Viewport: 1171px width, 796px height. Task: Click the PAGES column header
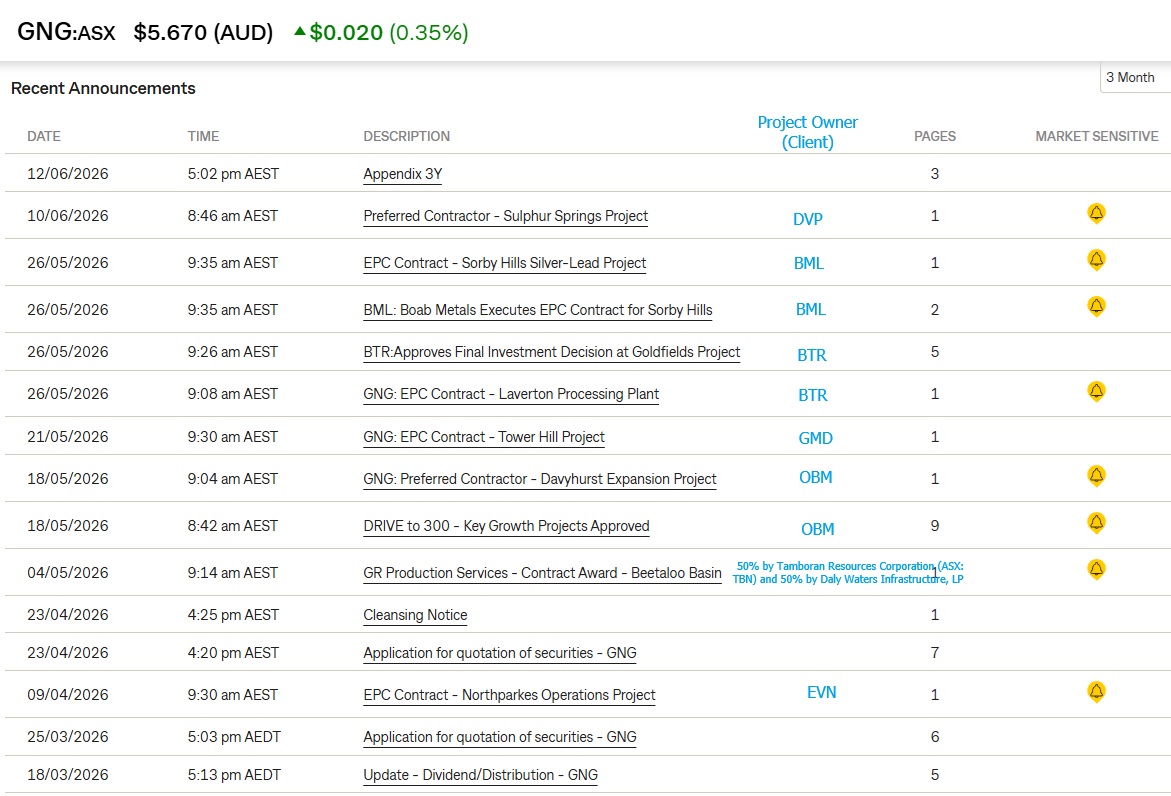(x=935, y=136)
